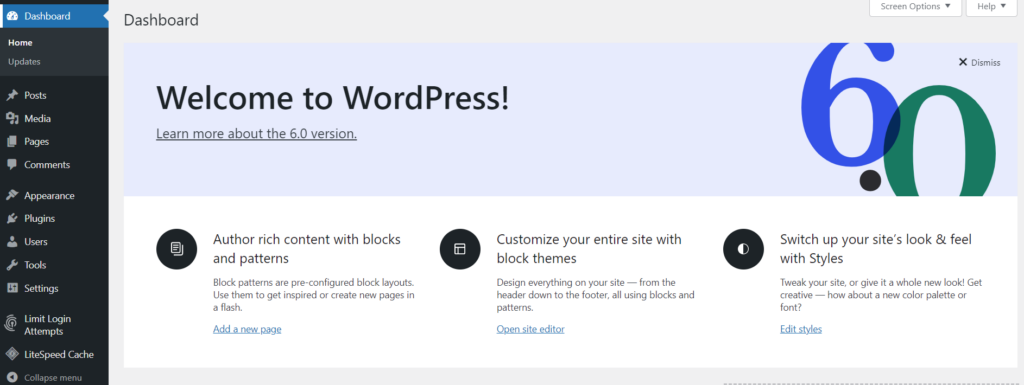Click heading Author rich content with blocks and patterns
Image resolution: width=1024 pixels, height=385 pixels.
click(307, 249)
